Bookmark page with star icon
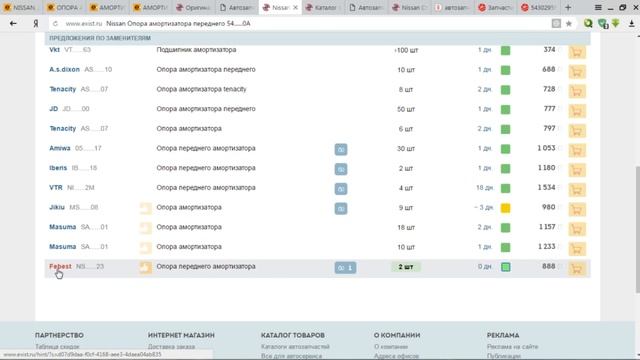 (569, 24)
